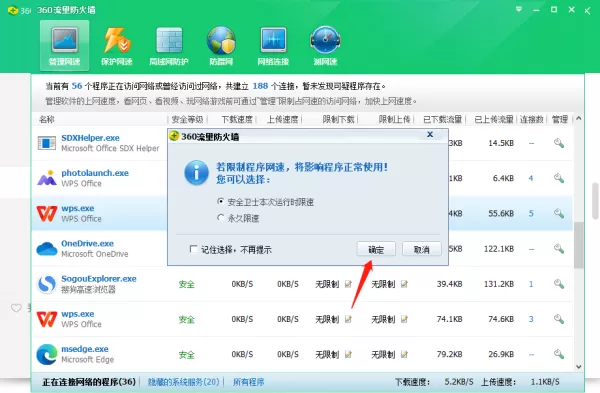
Task: Open SDXHelper.exe program name link
Action: (x=90, y=138)
